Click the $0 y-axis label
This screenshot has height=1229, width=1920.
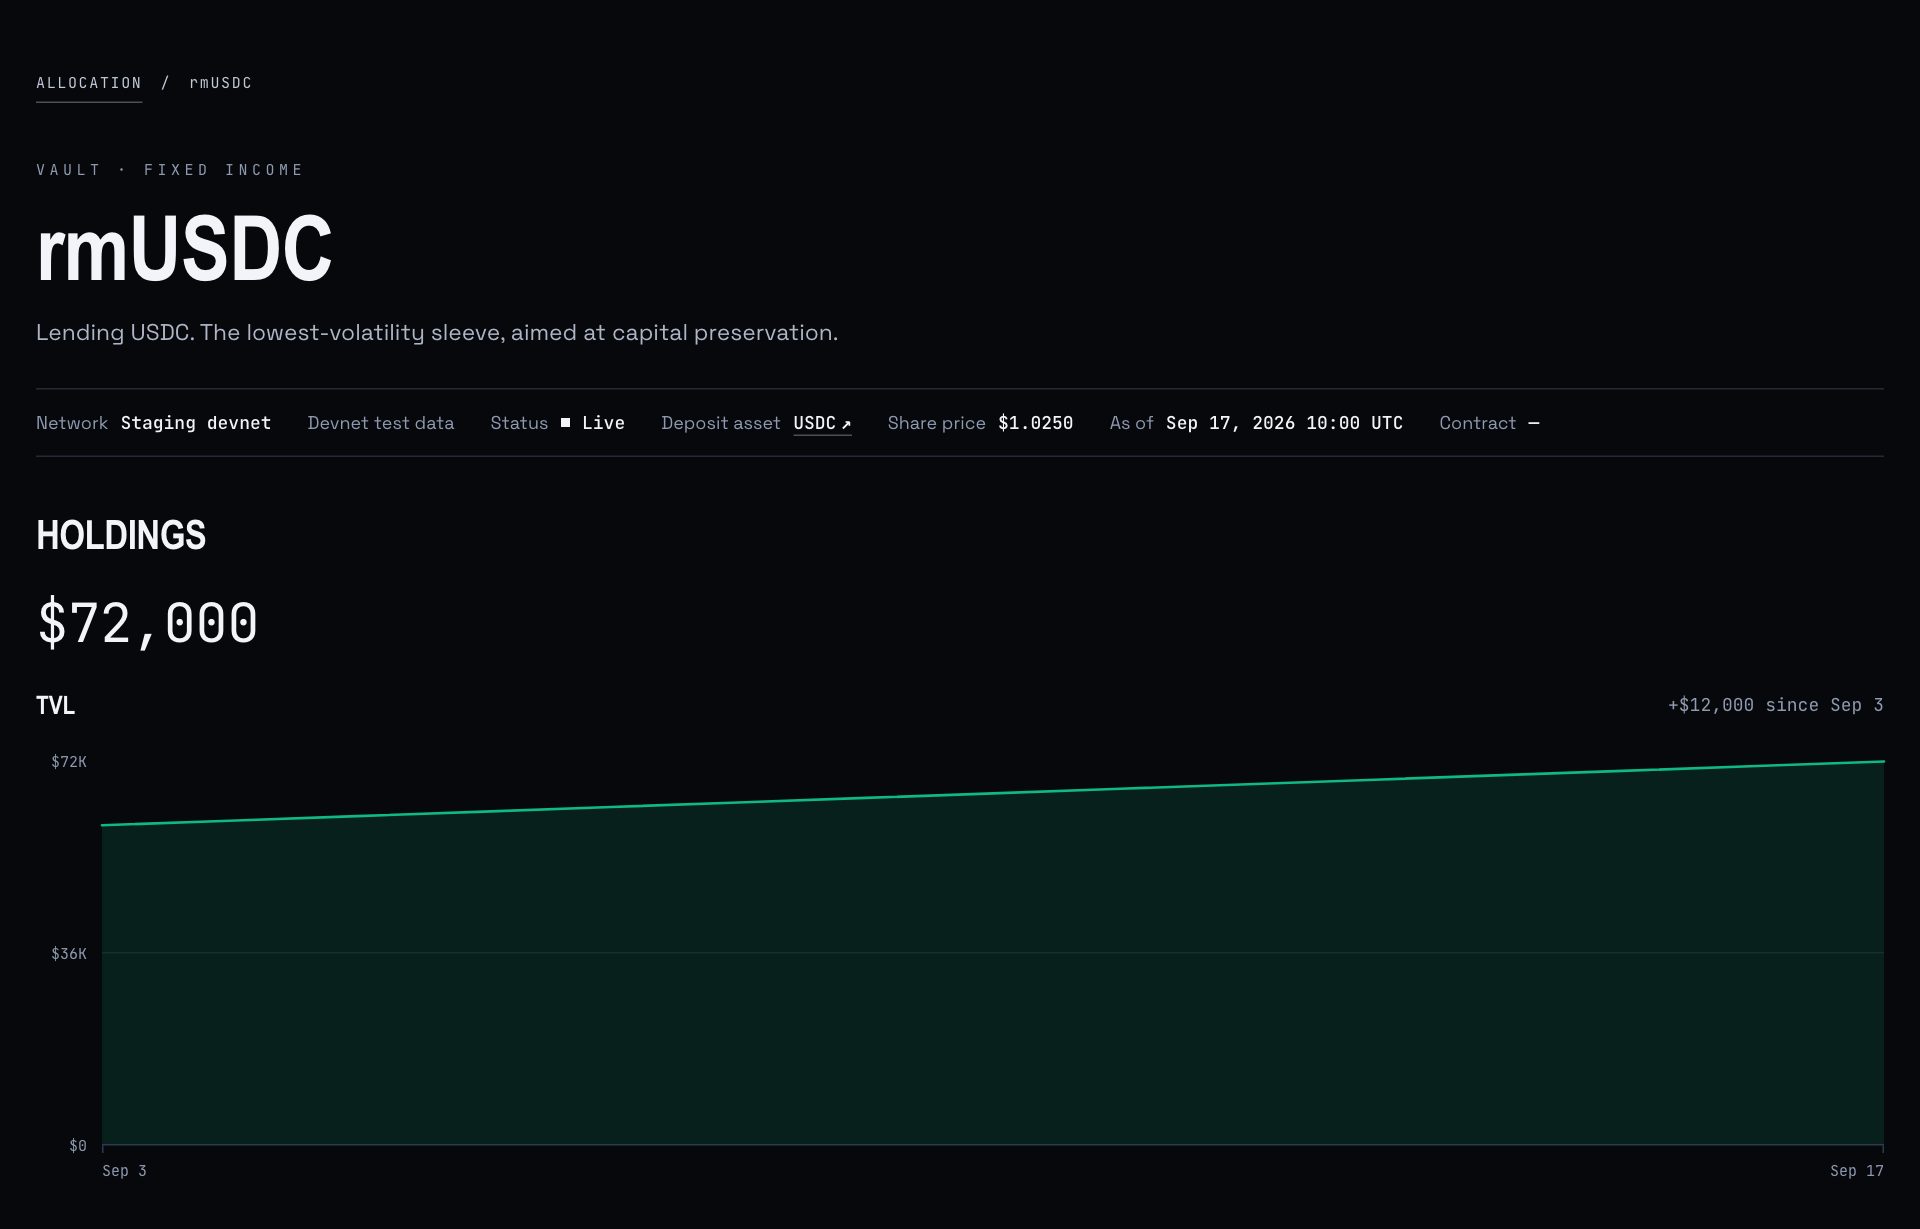[78, 1146]
